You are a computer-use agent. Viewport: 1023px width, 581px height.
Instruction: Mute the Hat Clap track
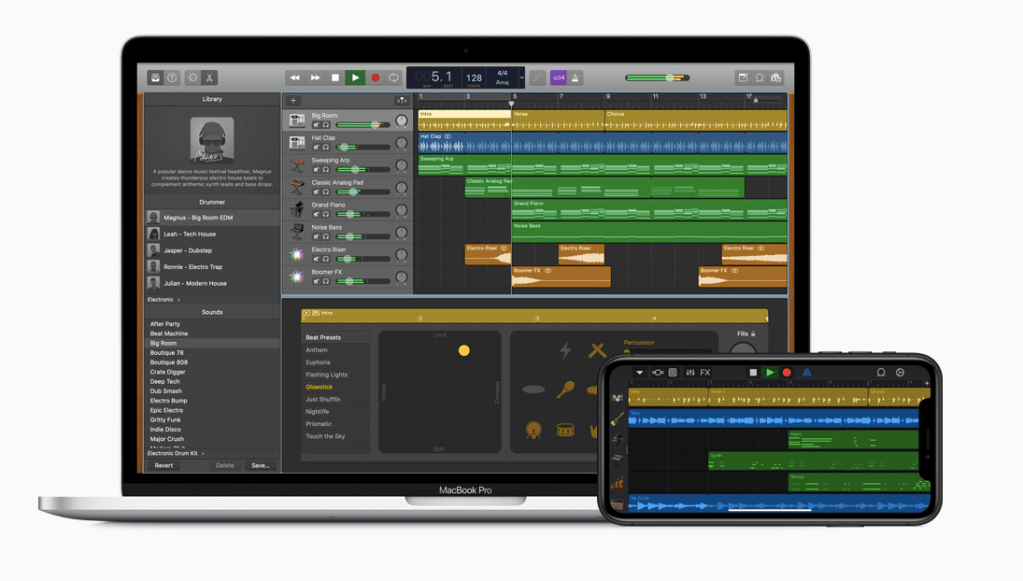coord(316,147)
